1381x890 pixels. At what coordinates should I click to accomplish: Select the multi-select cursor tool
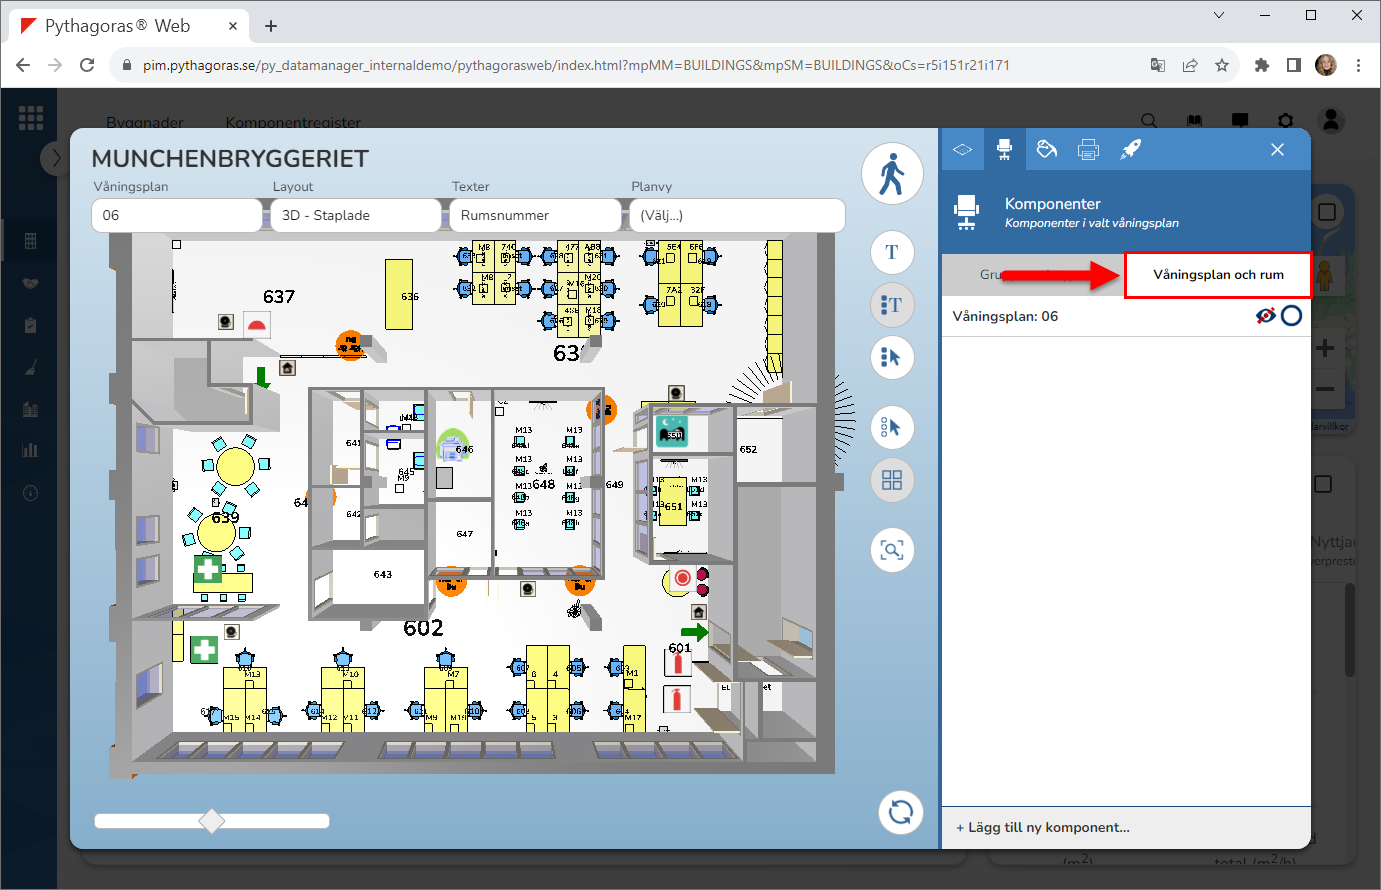(892, 428)
